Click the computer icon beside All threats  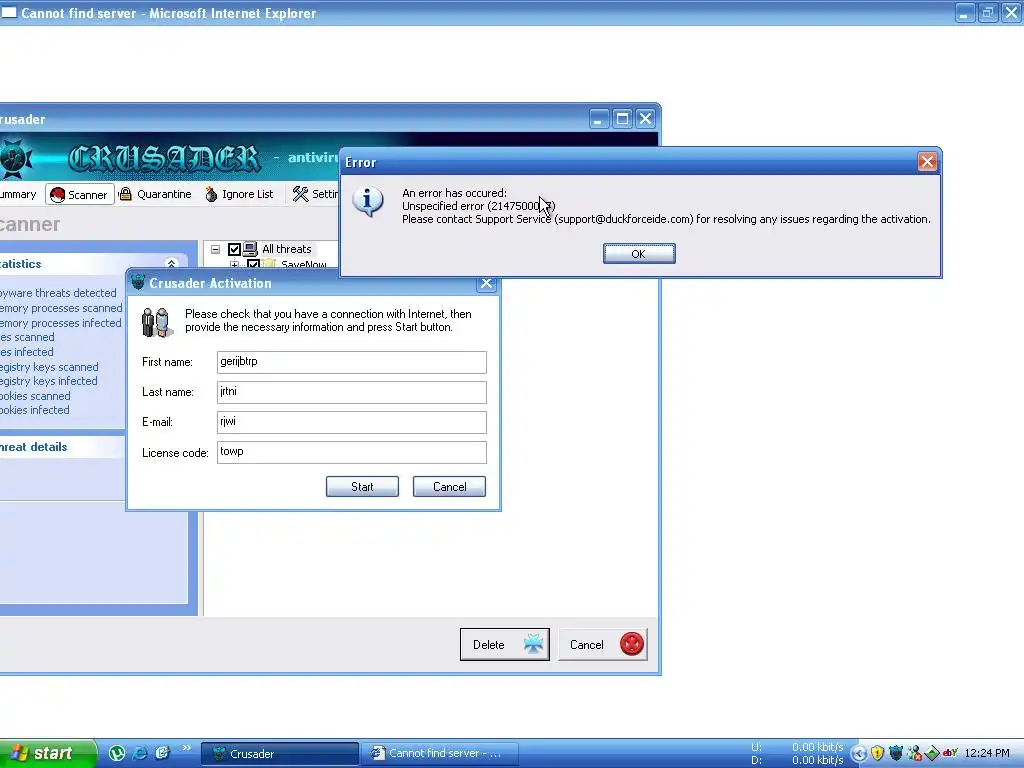pyautogui.click(x=250, y=249)
